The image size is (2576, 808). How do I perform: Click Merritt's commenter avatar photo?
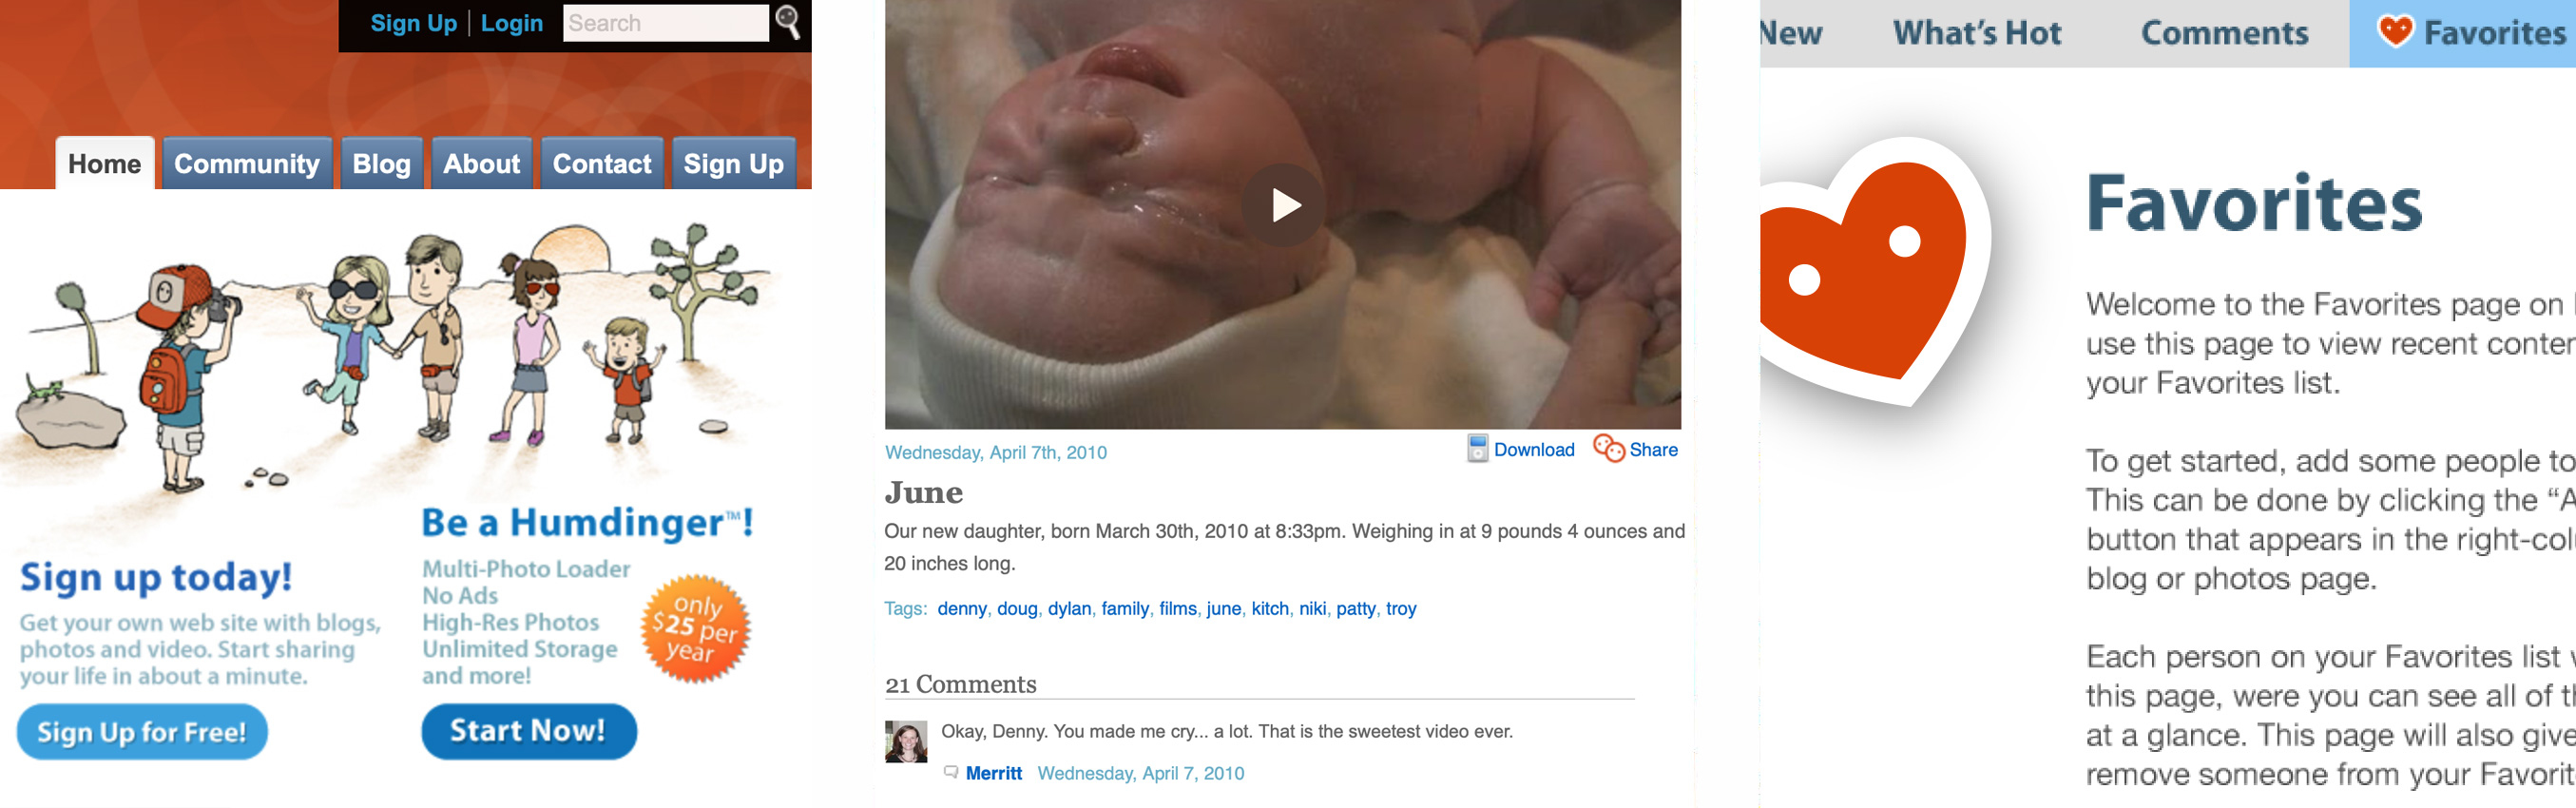[906, 742]
